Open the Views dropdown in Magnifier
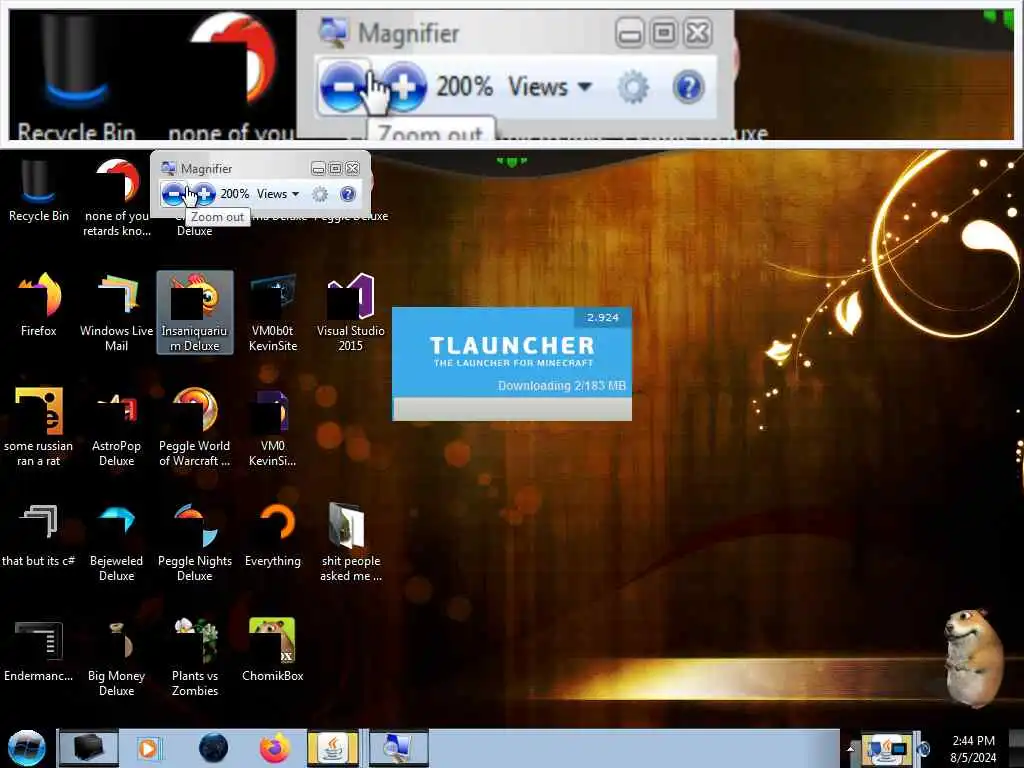The width and height of the screenshot is (1024, 768). (x=278, y=194)
